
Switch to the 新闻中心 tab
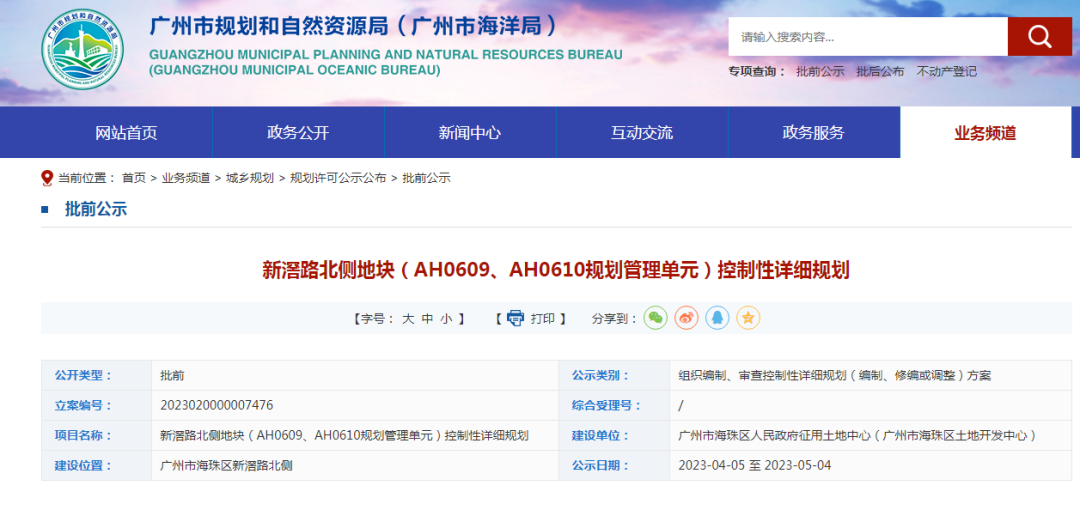point(470,133)
